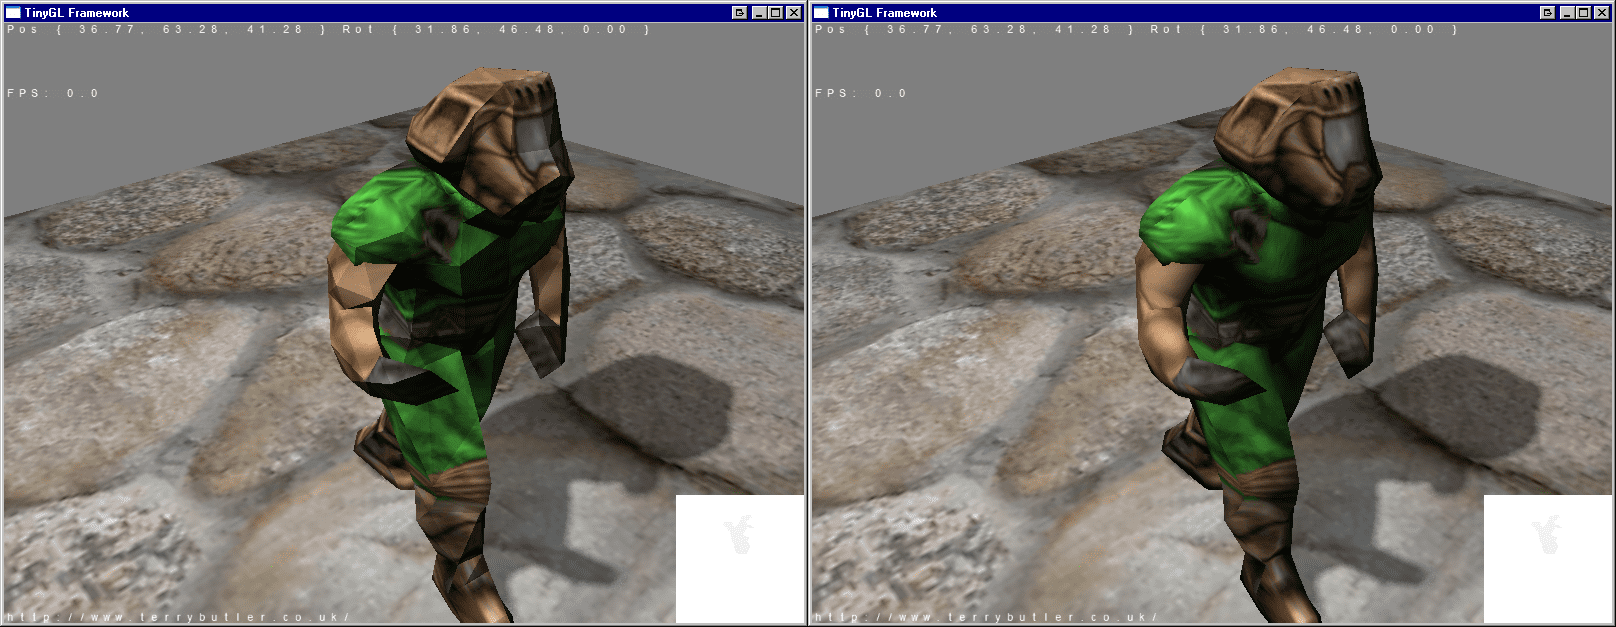Minimize the right TinyGL Framework window

tap(1567, 13)
